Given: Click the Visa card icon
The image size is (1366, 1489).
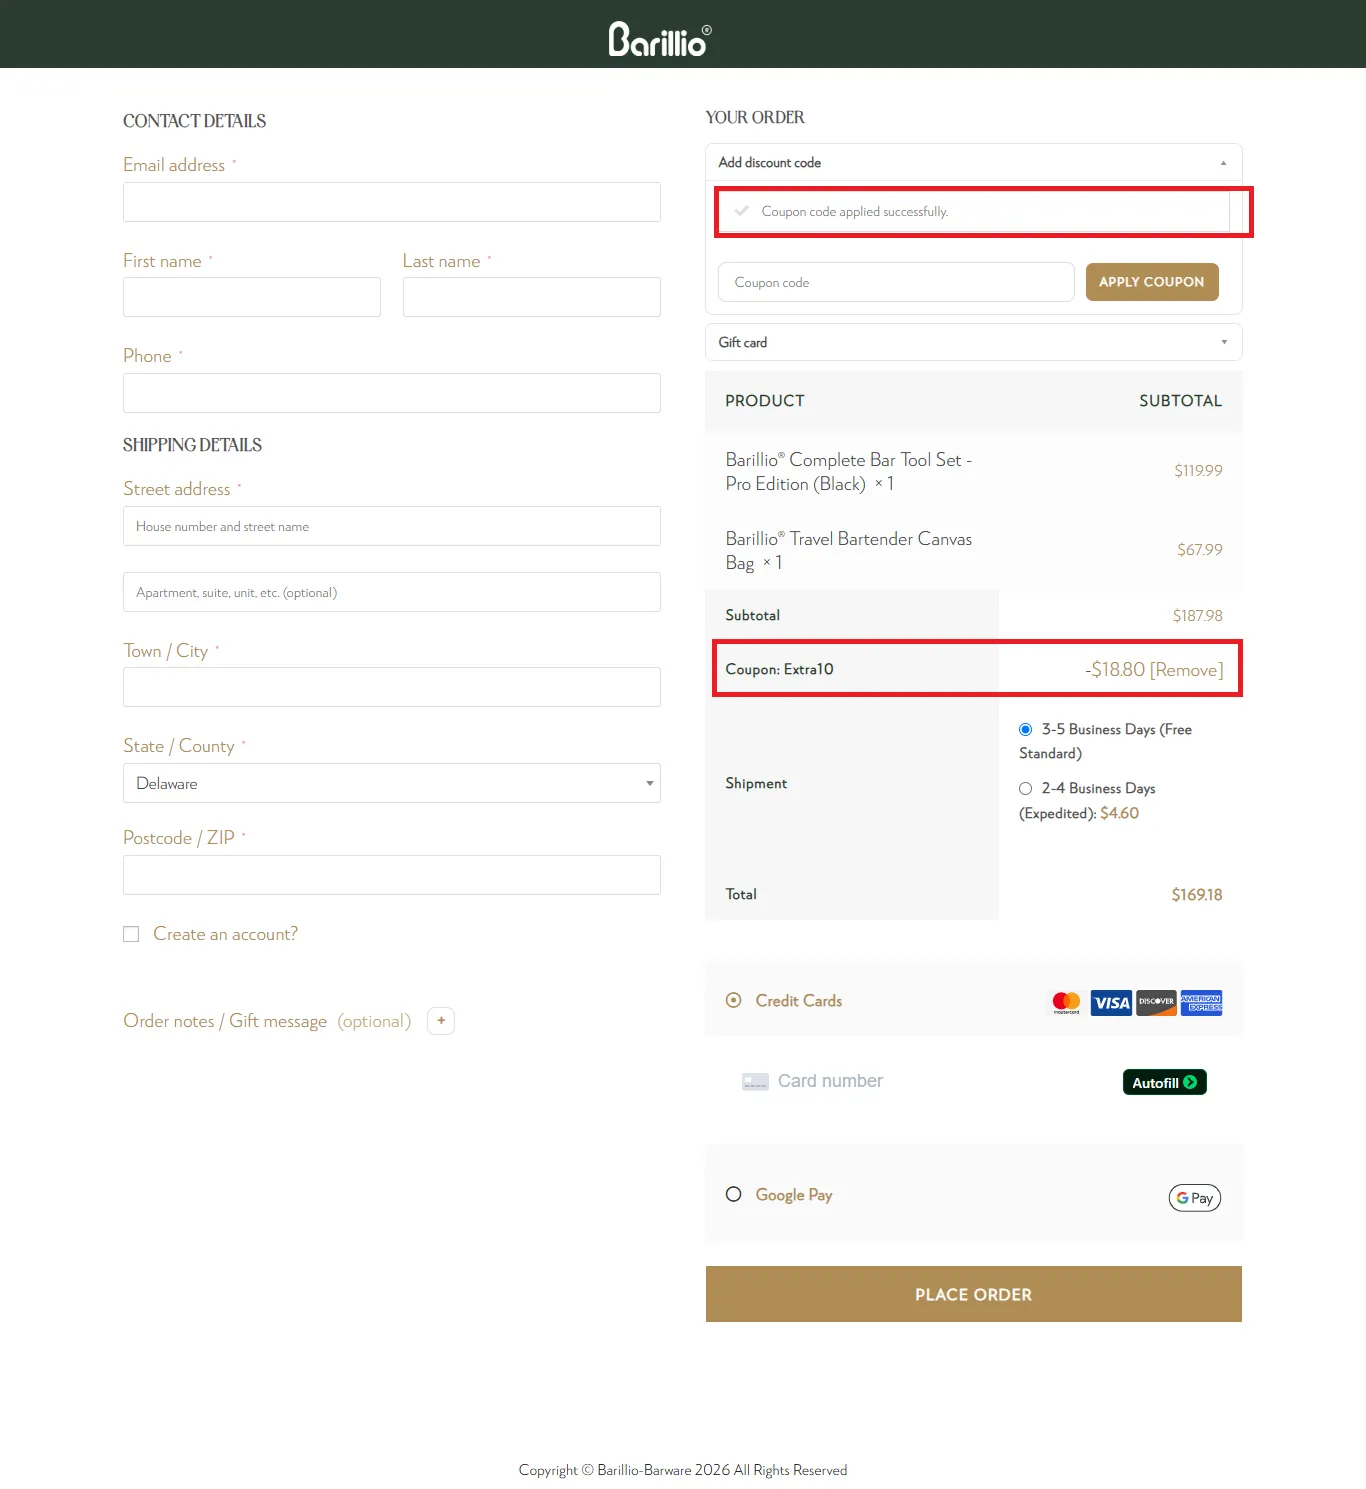Looking at the screenshot, I should point(1111,1002).
